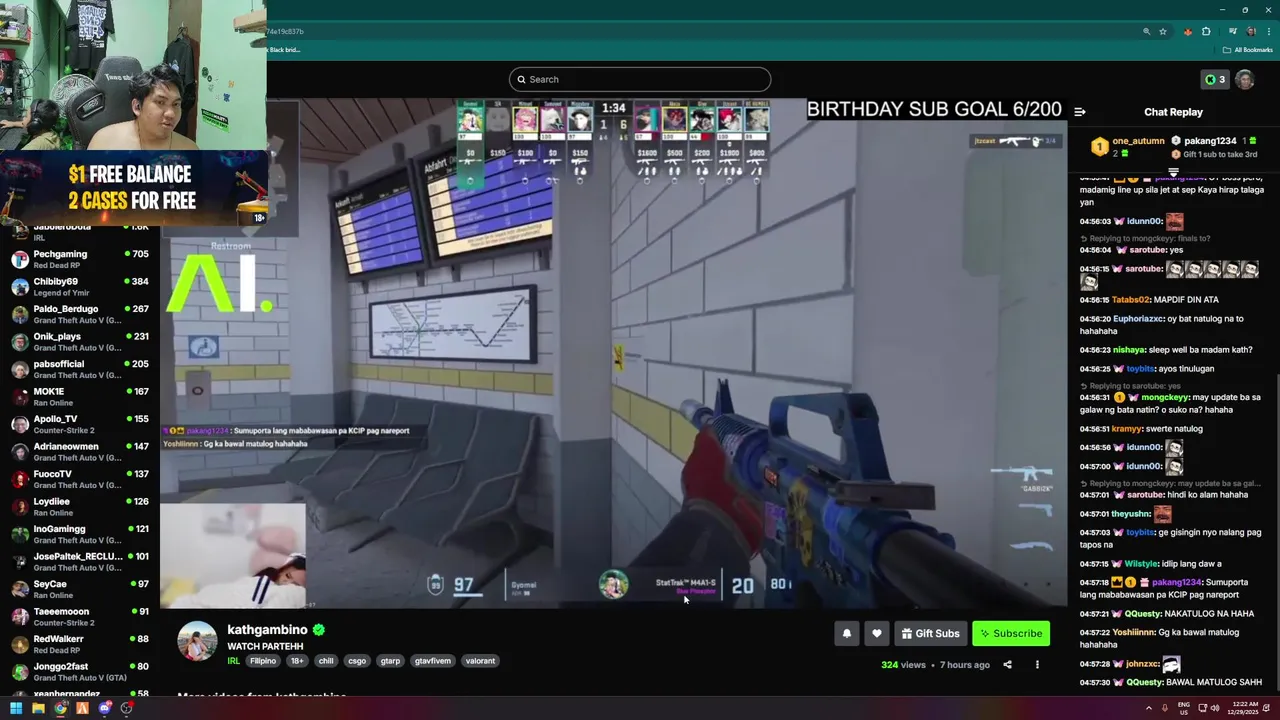This screenshot has height=720, width=1280.
Task: Bookmark this page with the star icon
Action: [1163, 31]
